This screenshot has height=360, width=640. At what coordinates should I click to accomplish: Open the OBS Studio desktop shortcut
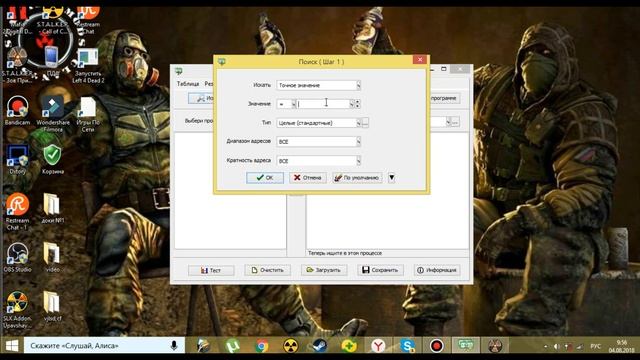(17, 258)
